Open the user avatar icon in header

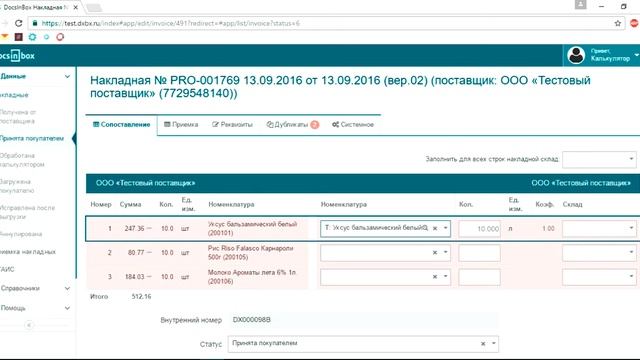click(x=576, y=55)
